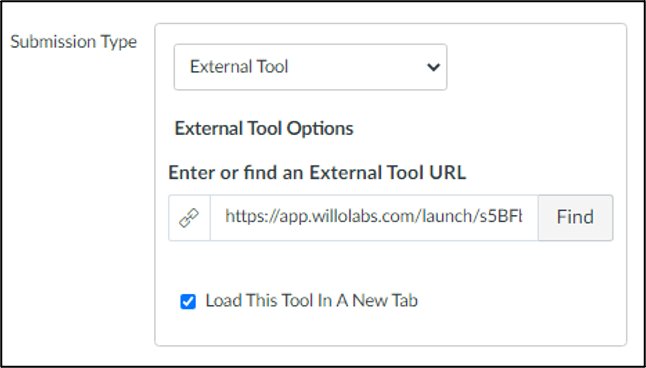Viewport: 646px width, 368px height.
Task: Click into the External Tool URL field
Action: click(x=374, y=218)
